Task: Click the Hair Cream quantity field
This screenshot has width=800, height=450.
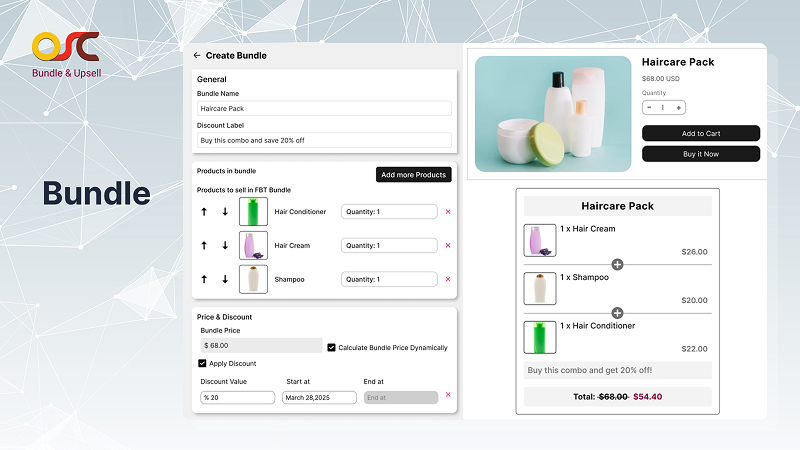Action: [x=389, y=245]
